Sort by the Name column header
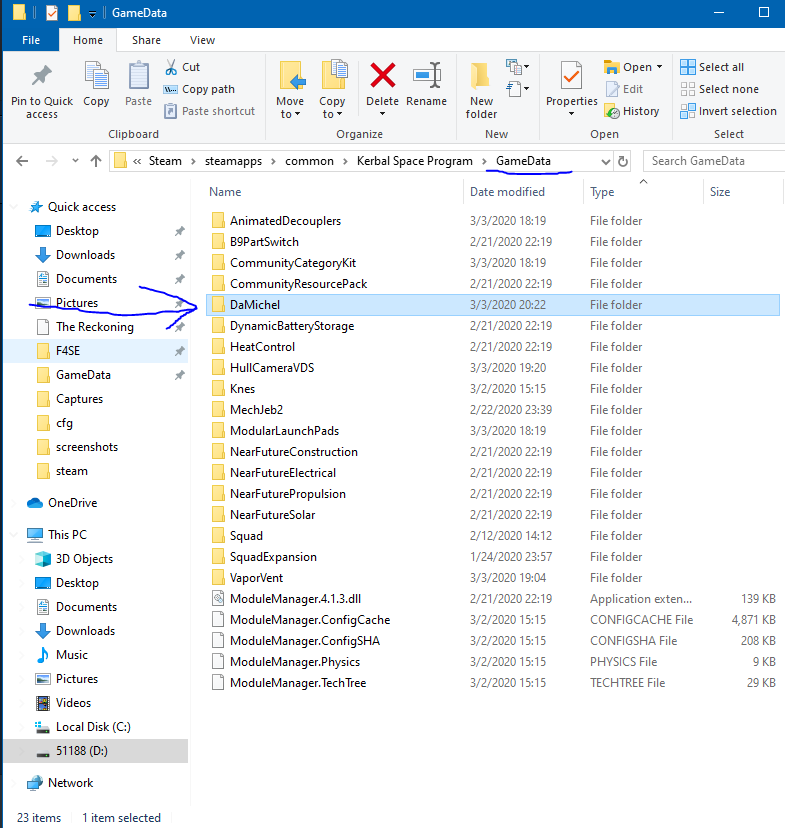 coord(225,192)
